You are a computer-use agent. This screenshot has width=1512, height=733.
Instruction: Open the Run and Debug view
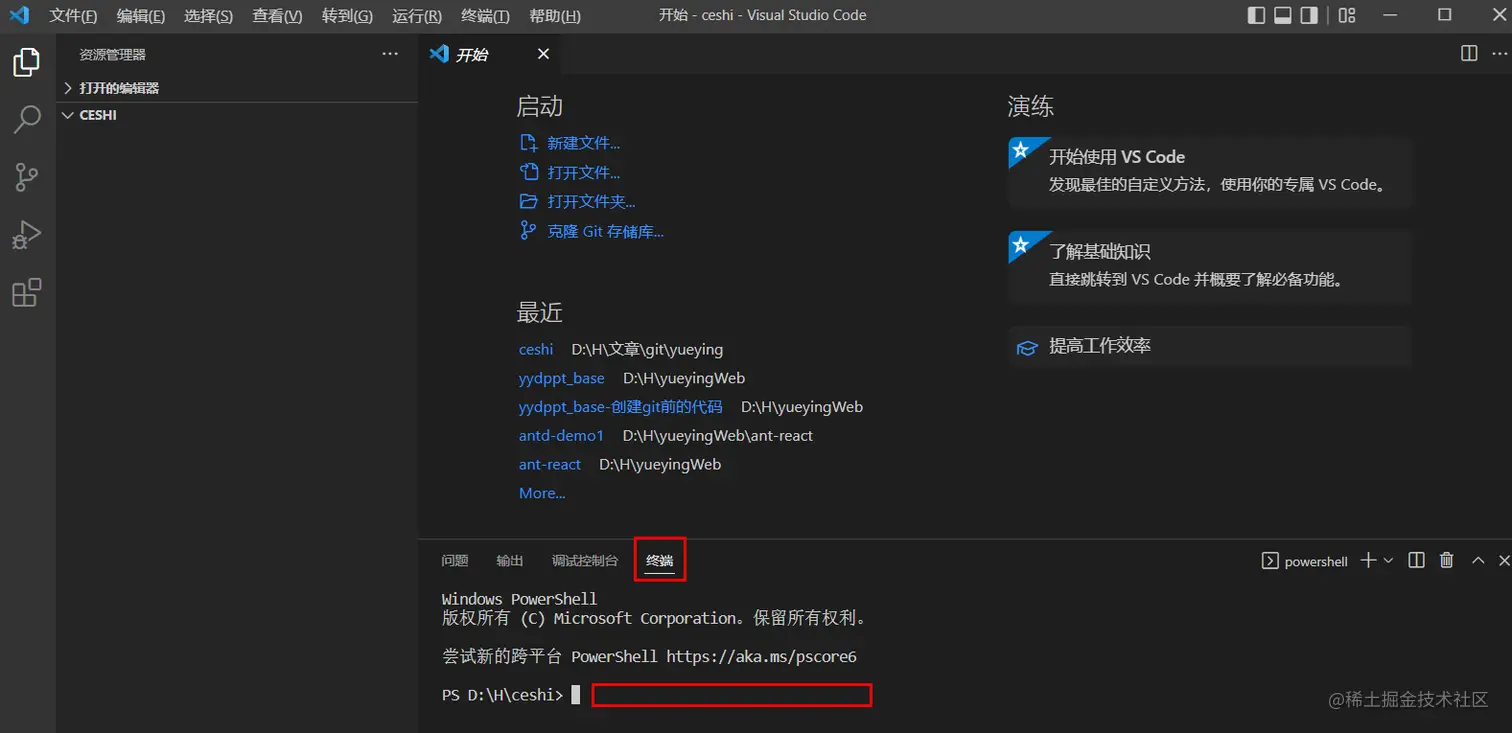click(x=27, y=236)
